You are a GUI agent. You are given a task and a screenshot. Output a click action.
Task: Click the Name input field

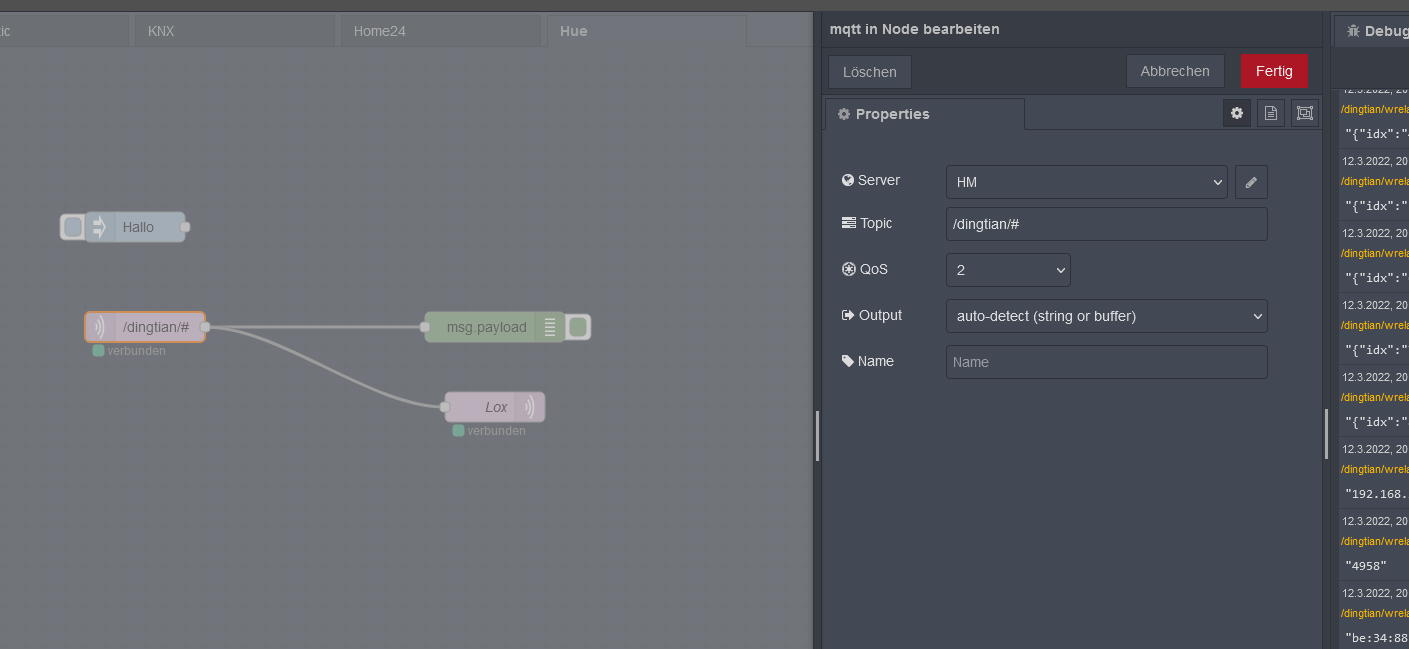[x=1106, y=362]
